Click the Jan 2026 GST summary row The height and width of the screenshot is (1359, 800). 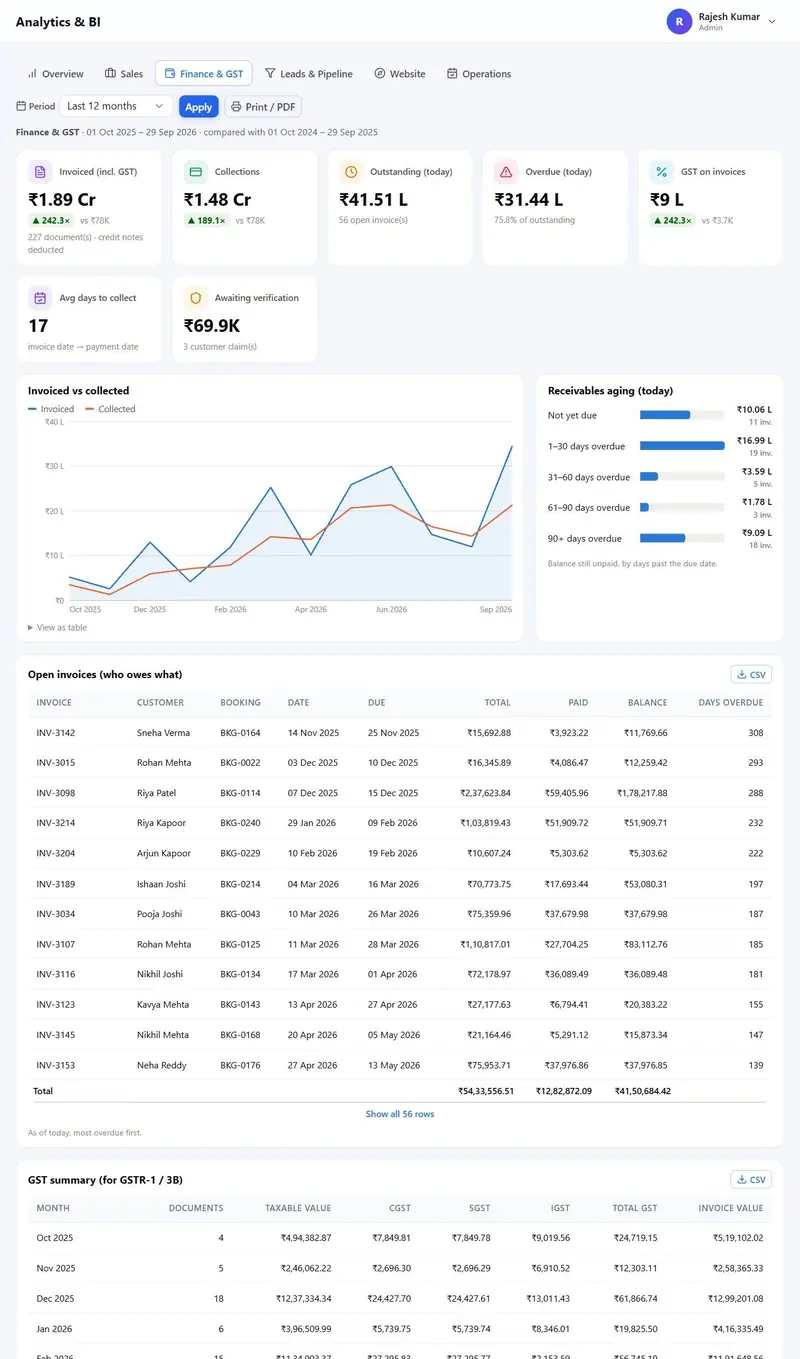400,1329
